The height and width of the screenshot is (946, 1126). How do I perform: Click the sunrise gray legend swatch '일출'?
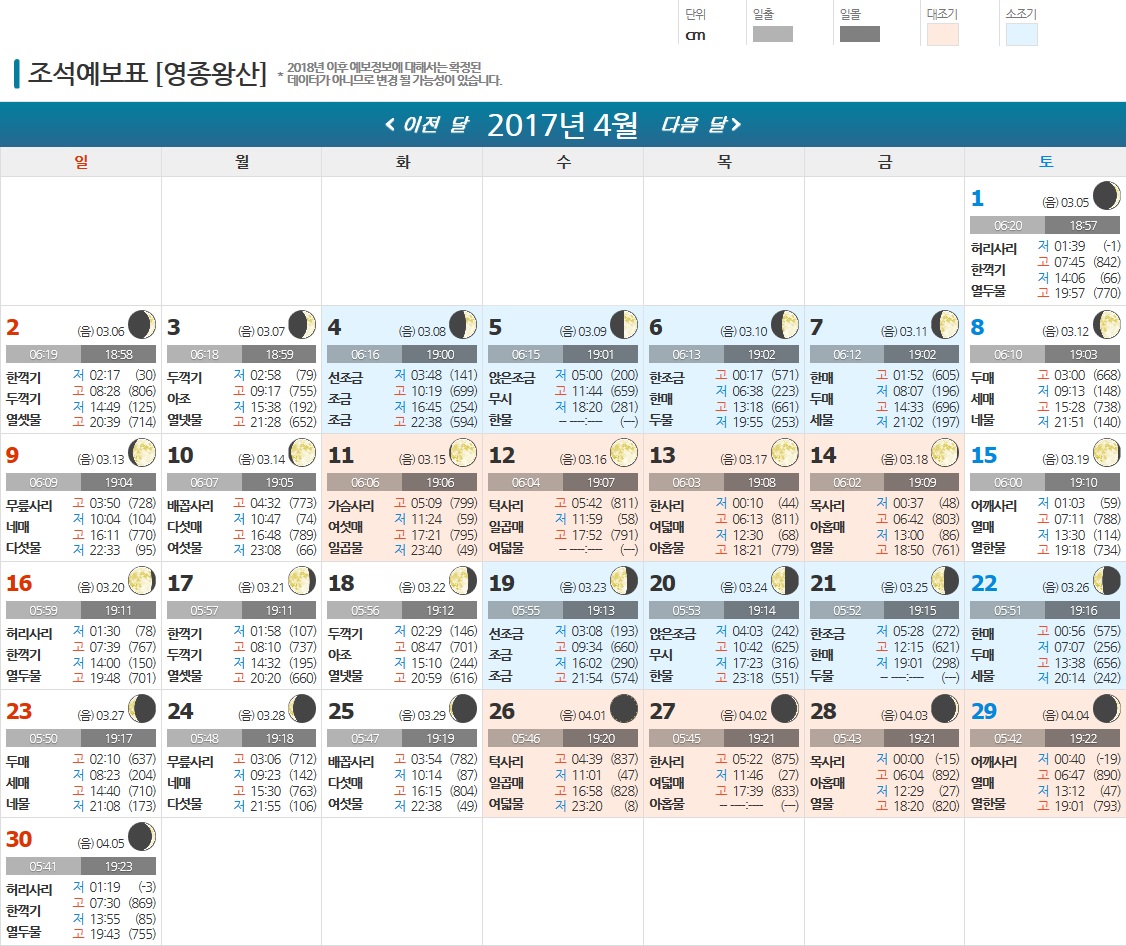coord(773,34)
